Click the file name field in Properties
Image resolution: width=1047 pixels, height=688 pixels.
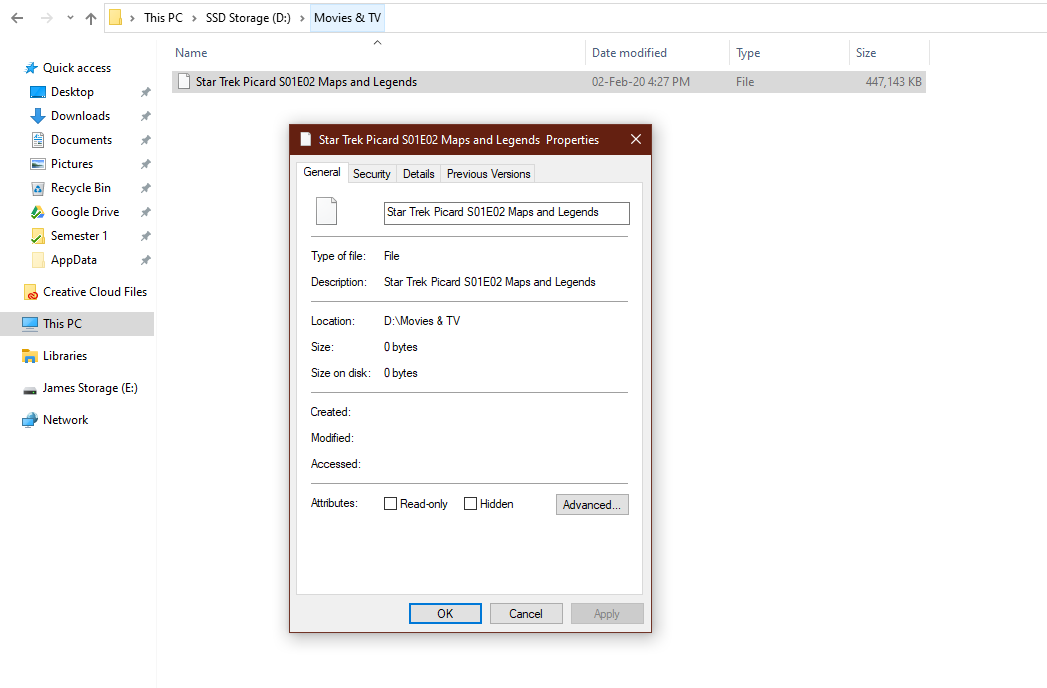(x=507, y=212)
